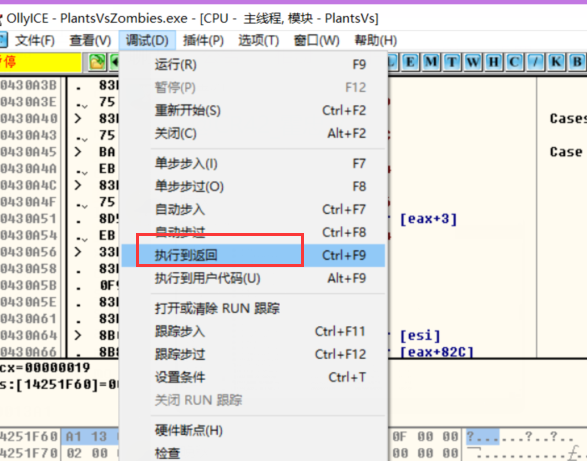Click the Open file toolbar icon
This screenshot has height=461, width=587.
coord(97,62)
